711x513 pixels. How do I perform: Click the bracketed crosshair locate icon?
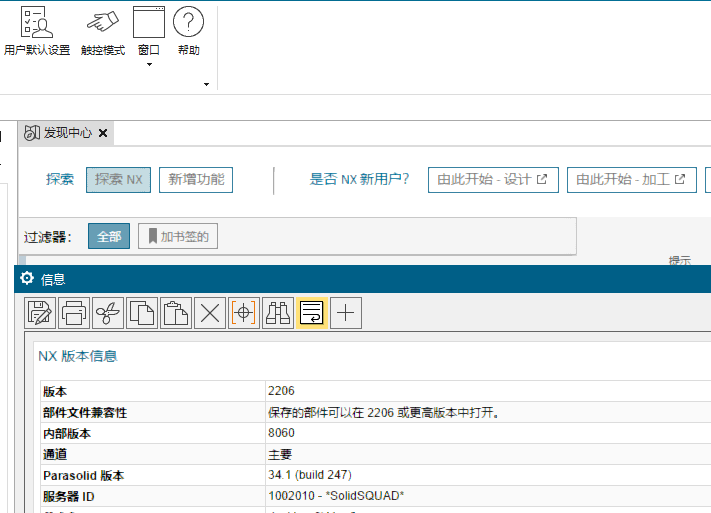[x=244, y=313]
